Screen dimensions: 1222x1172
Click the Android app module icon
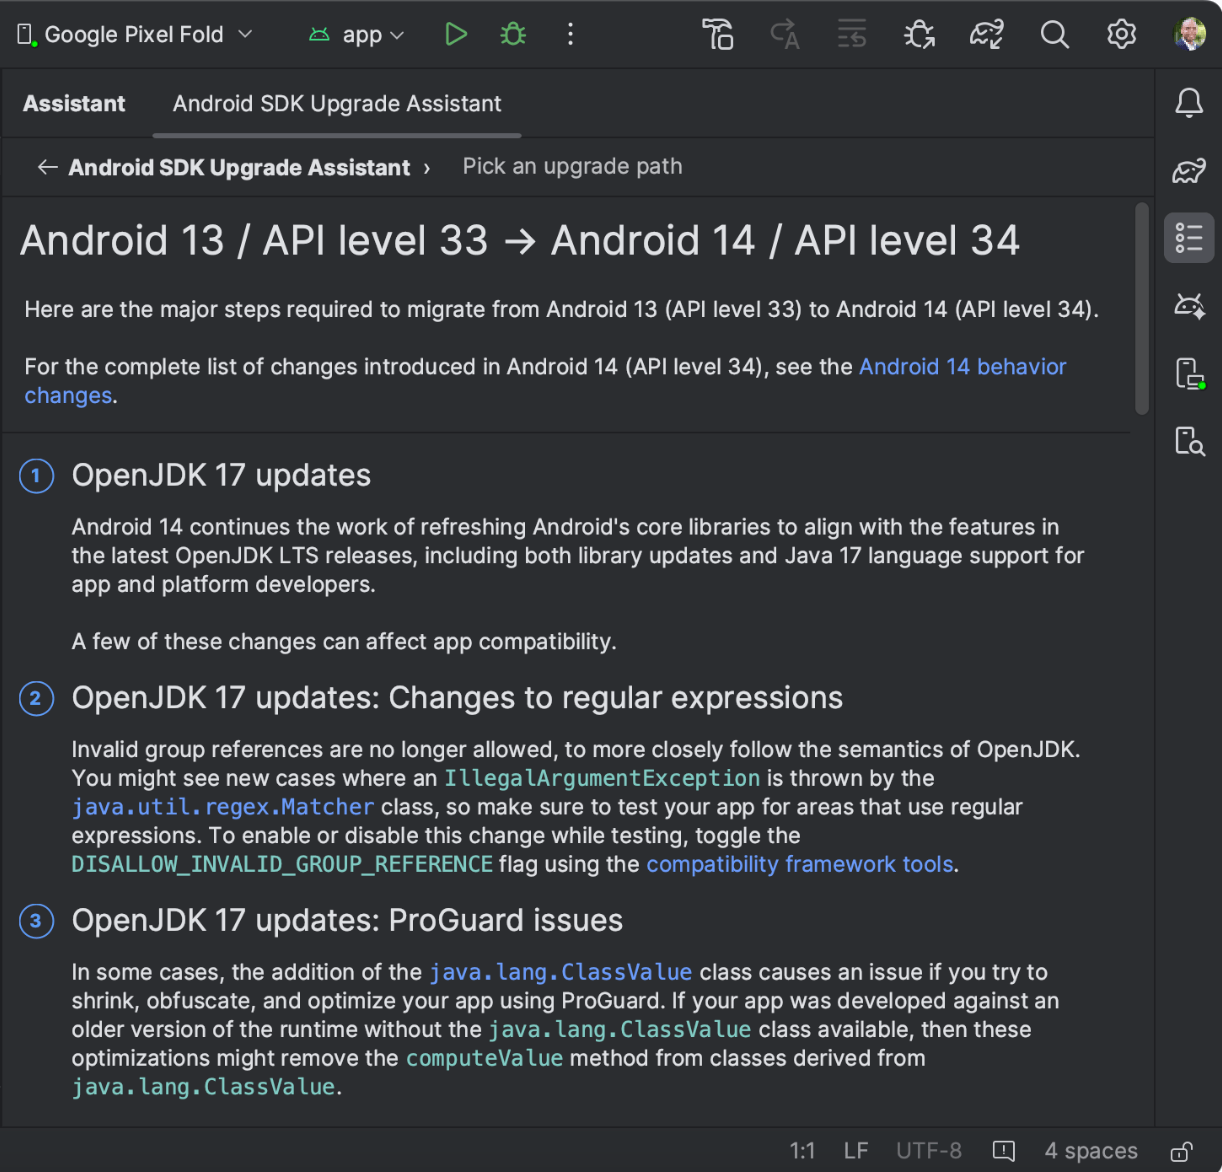(319, 35)
